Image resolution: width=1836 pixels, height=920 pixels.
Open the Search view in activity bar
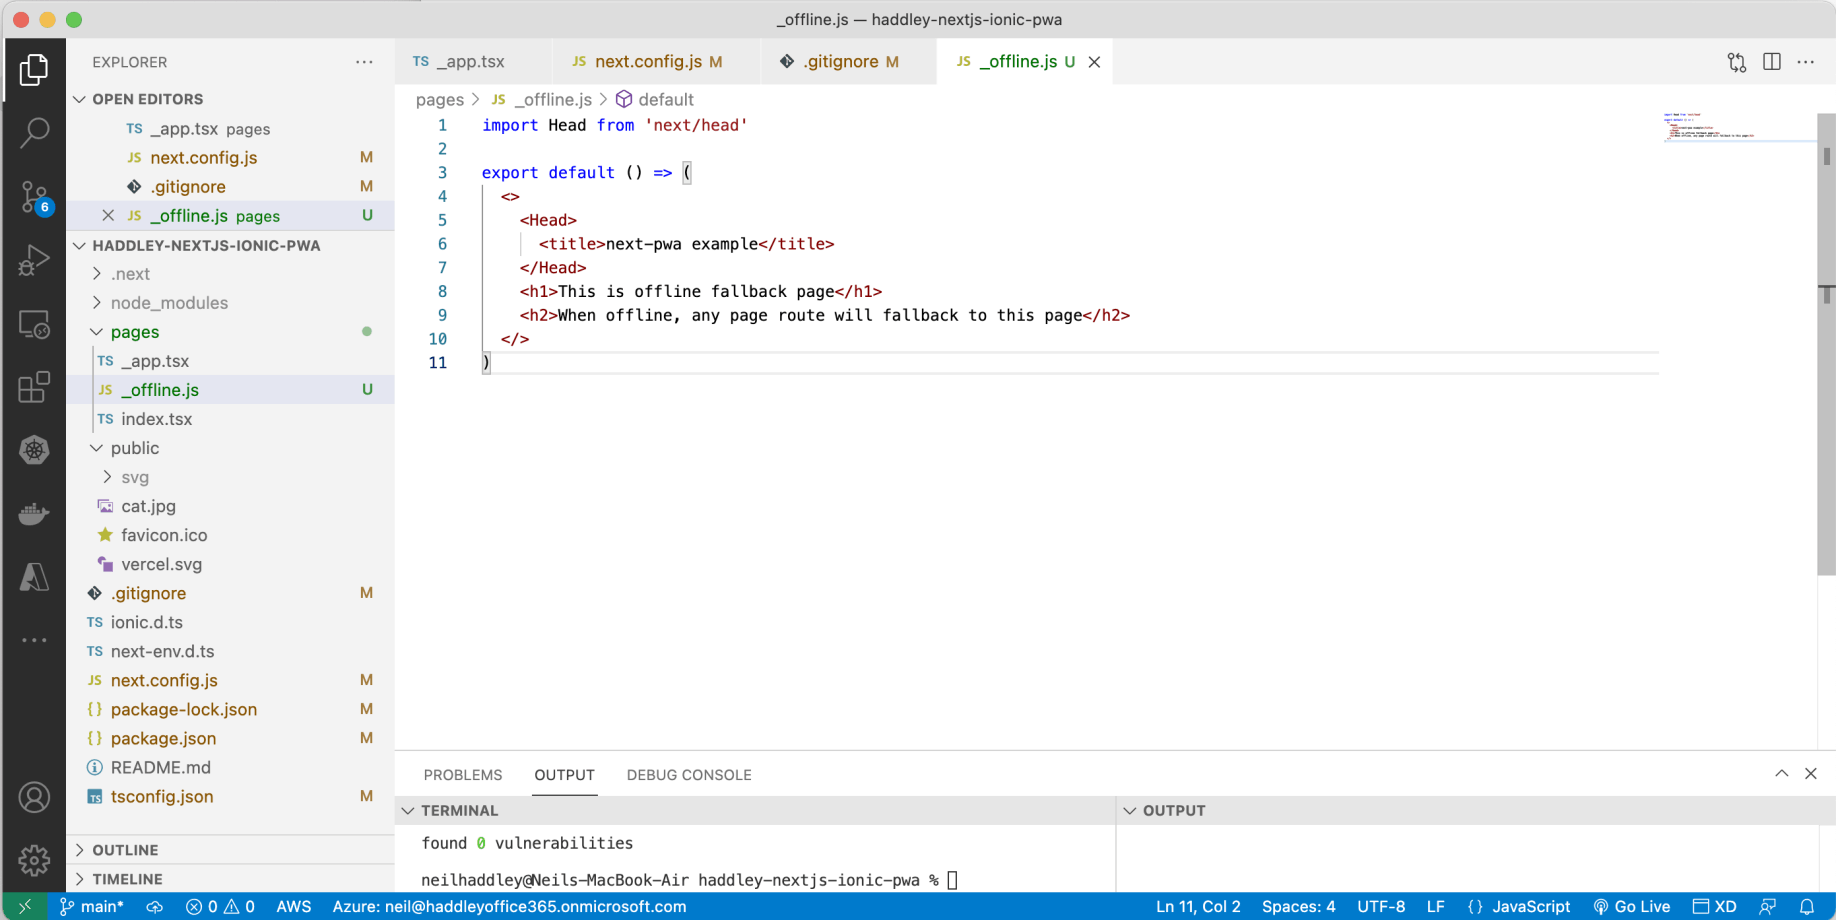[x=34, y=133]
